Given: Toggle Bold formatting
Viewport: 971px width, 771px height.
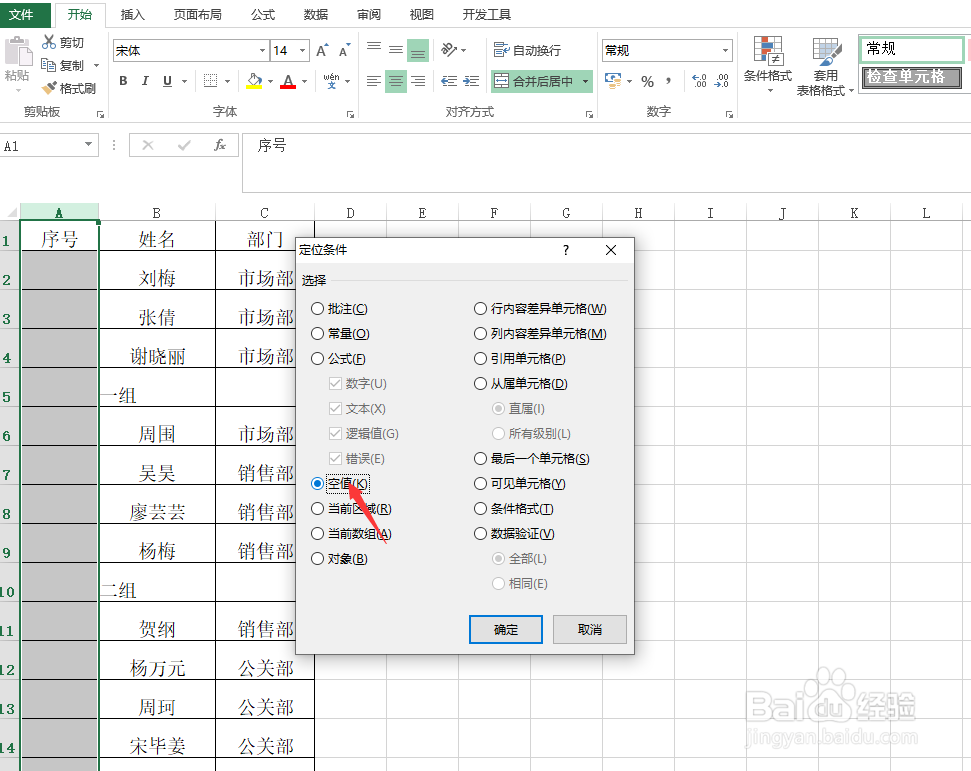Looking at the screenshot, I should (x=123, y=81).
